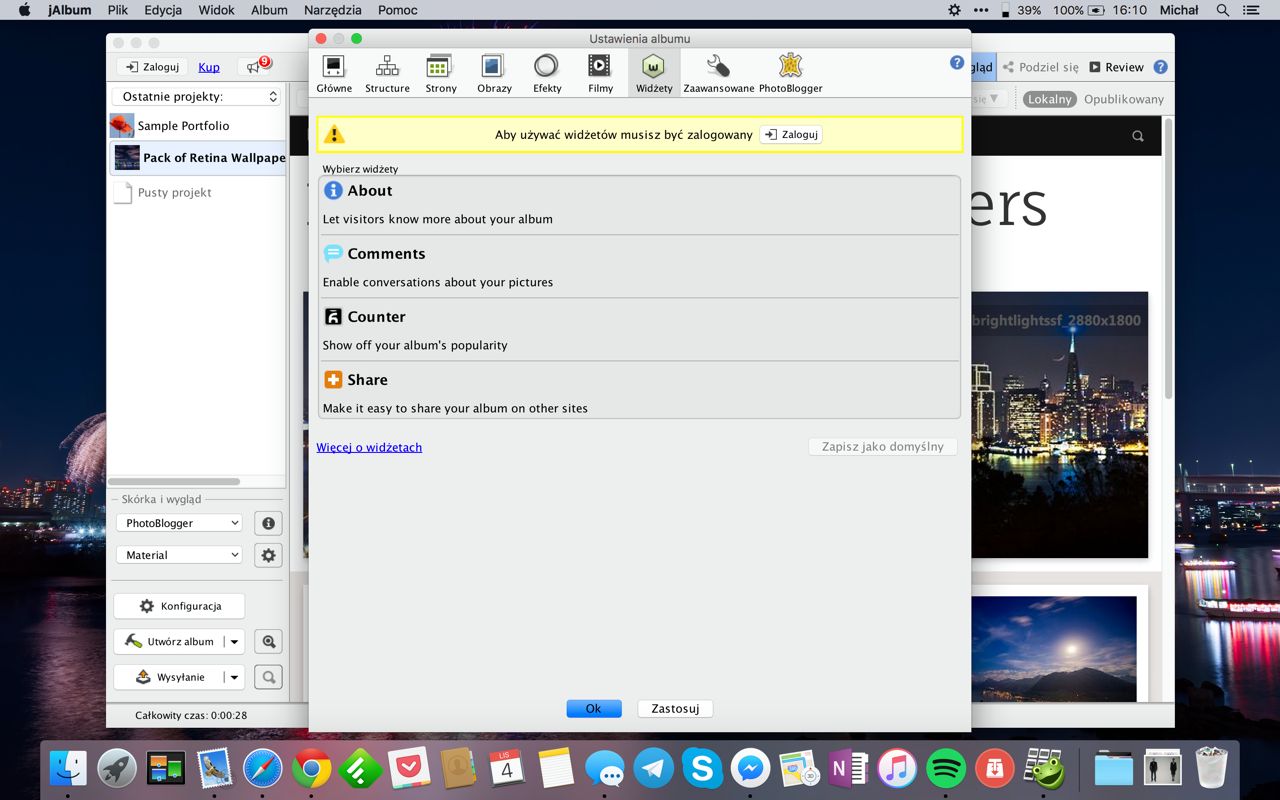Screen dimensions: 1280x800
Task: Open Spotlight search in menu bar
Action: click(1222, 10)
